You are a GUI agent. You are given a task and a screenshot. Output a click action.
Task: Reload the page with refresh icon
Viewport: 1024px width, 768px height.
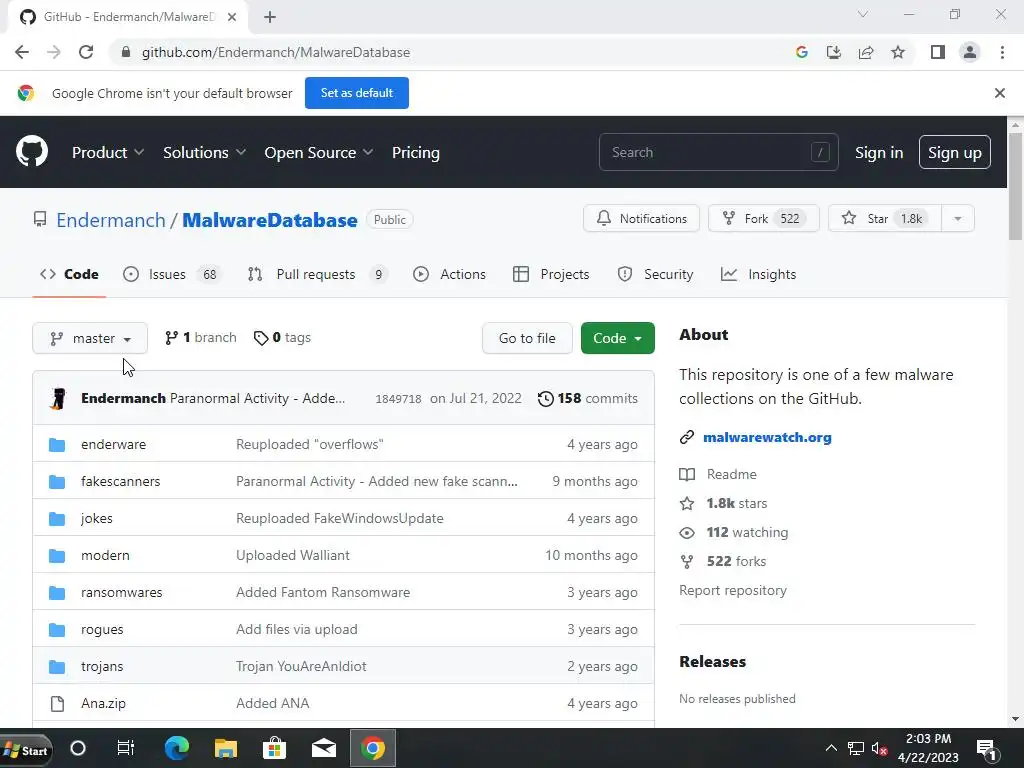86,52
